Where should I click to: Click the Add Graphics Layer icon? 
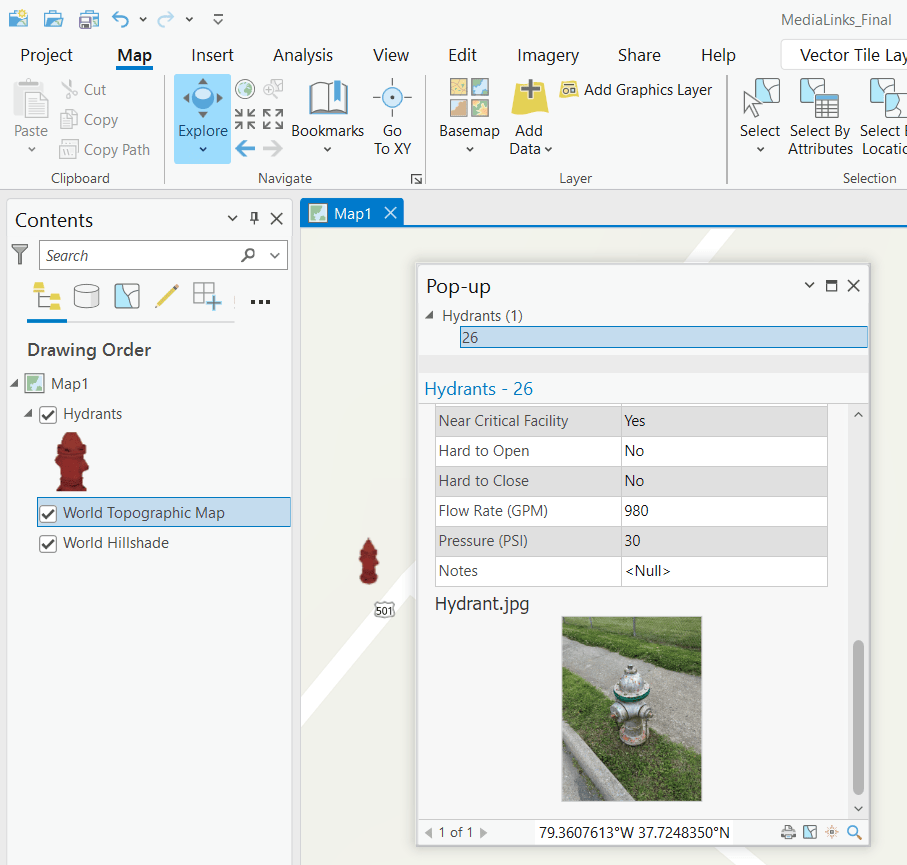(568, 89)
